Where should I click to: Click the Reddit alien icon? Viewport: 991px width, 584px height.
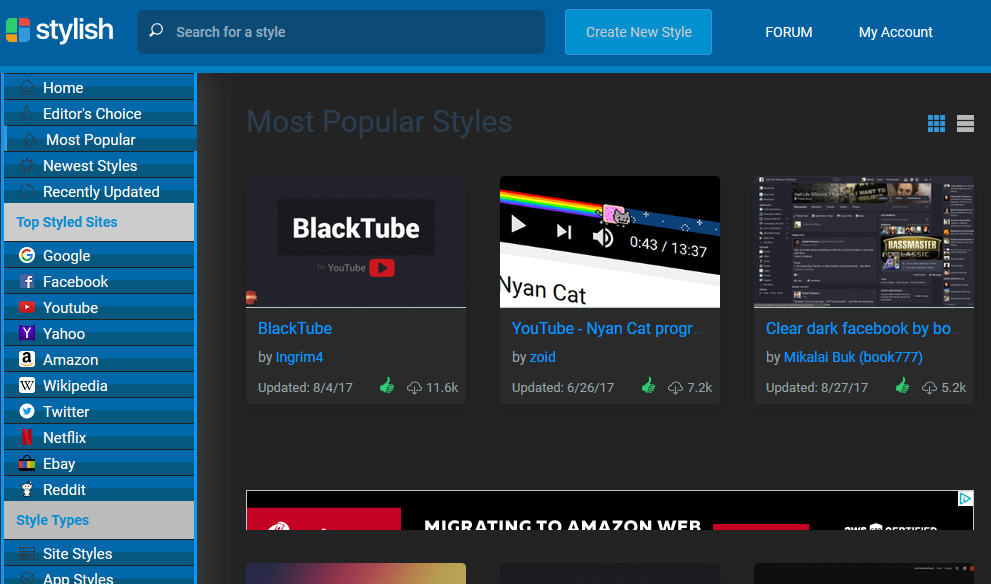point(27,489)
